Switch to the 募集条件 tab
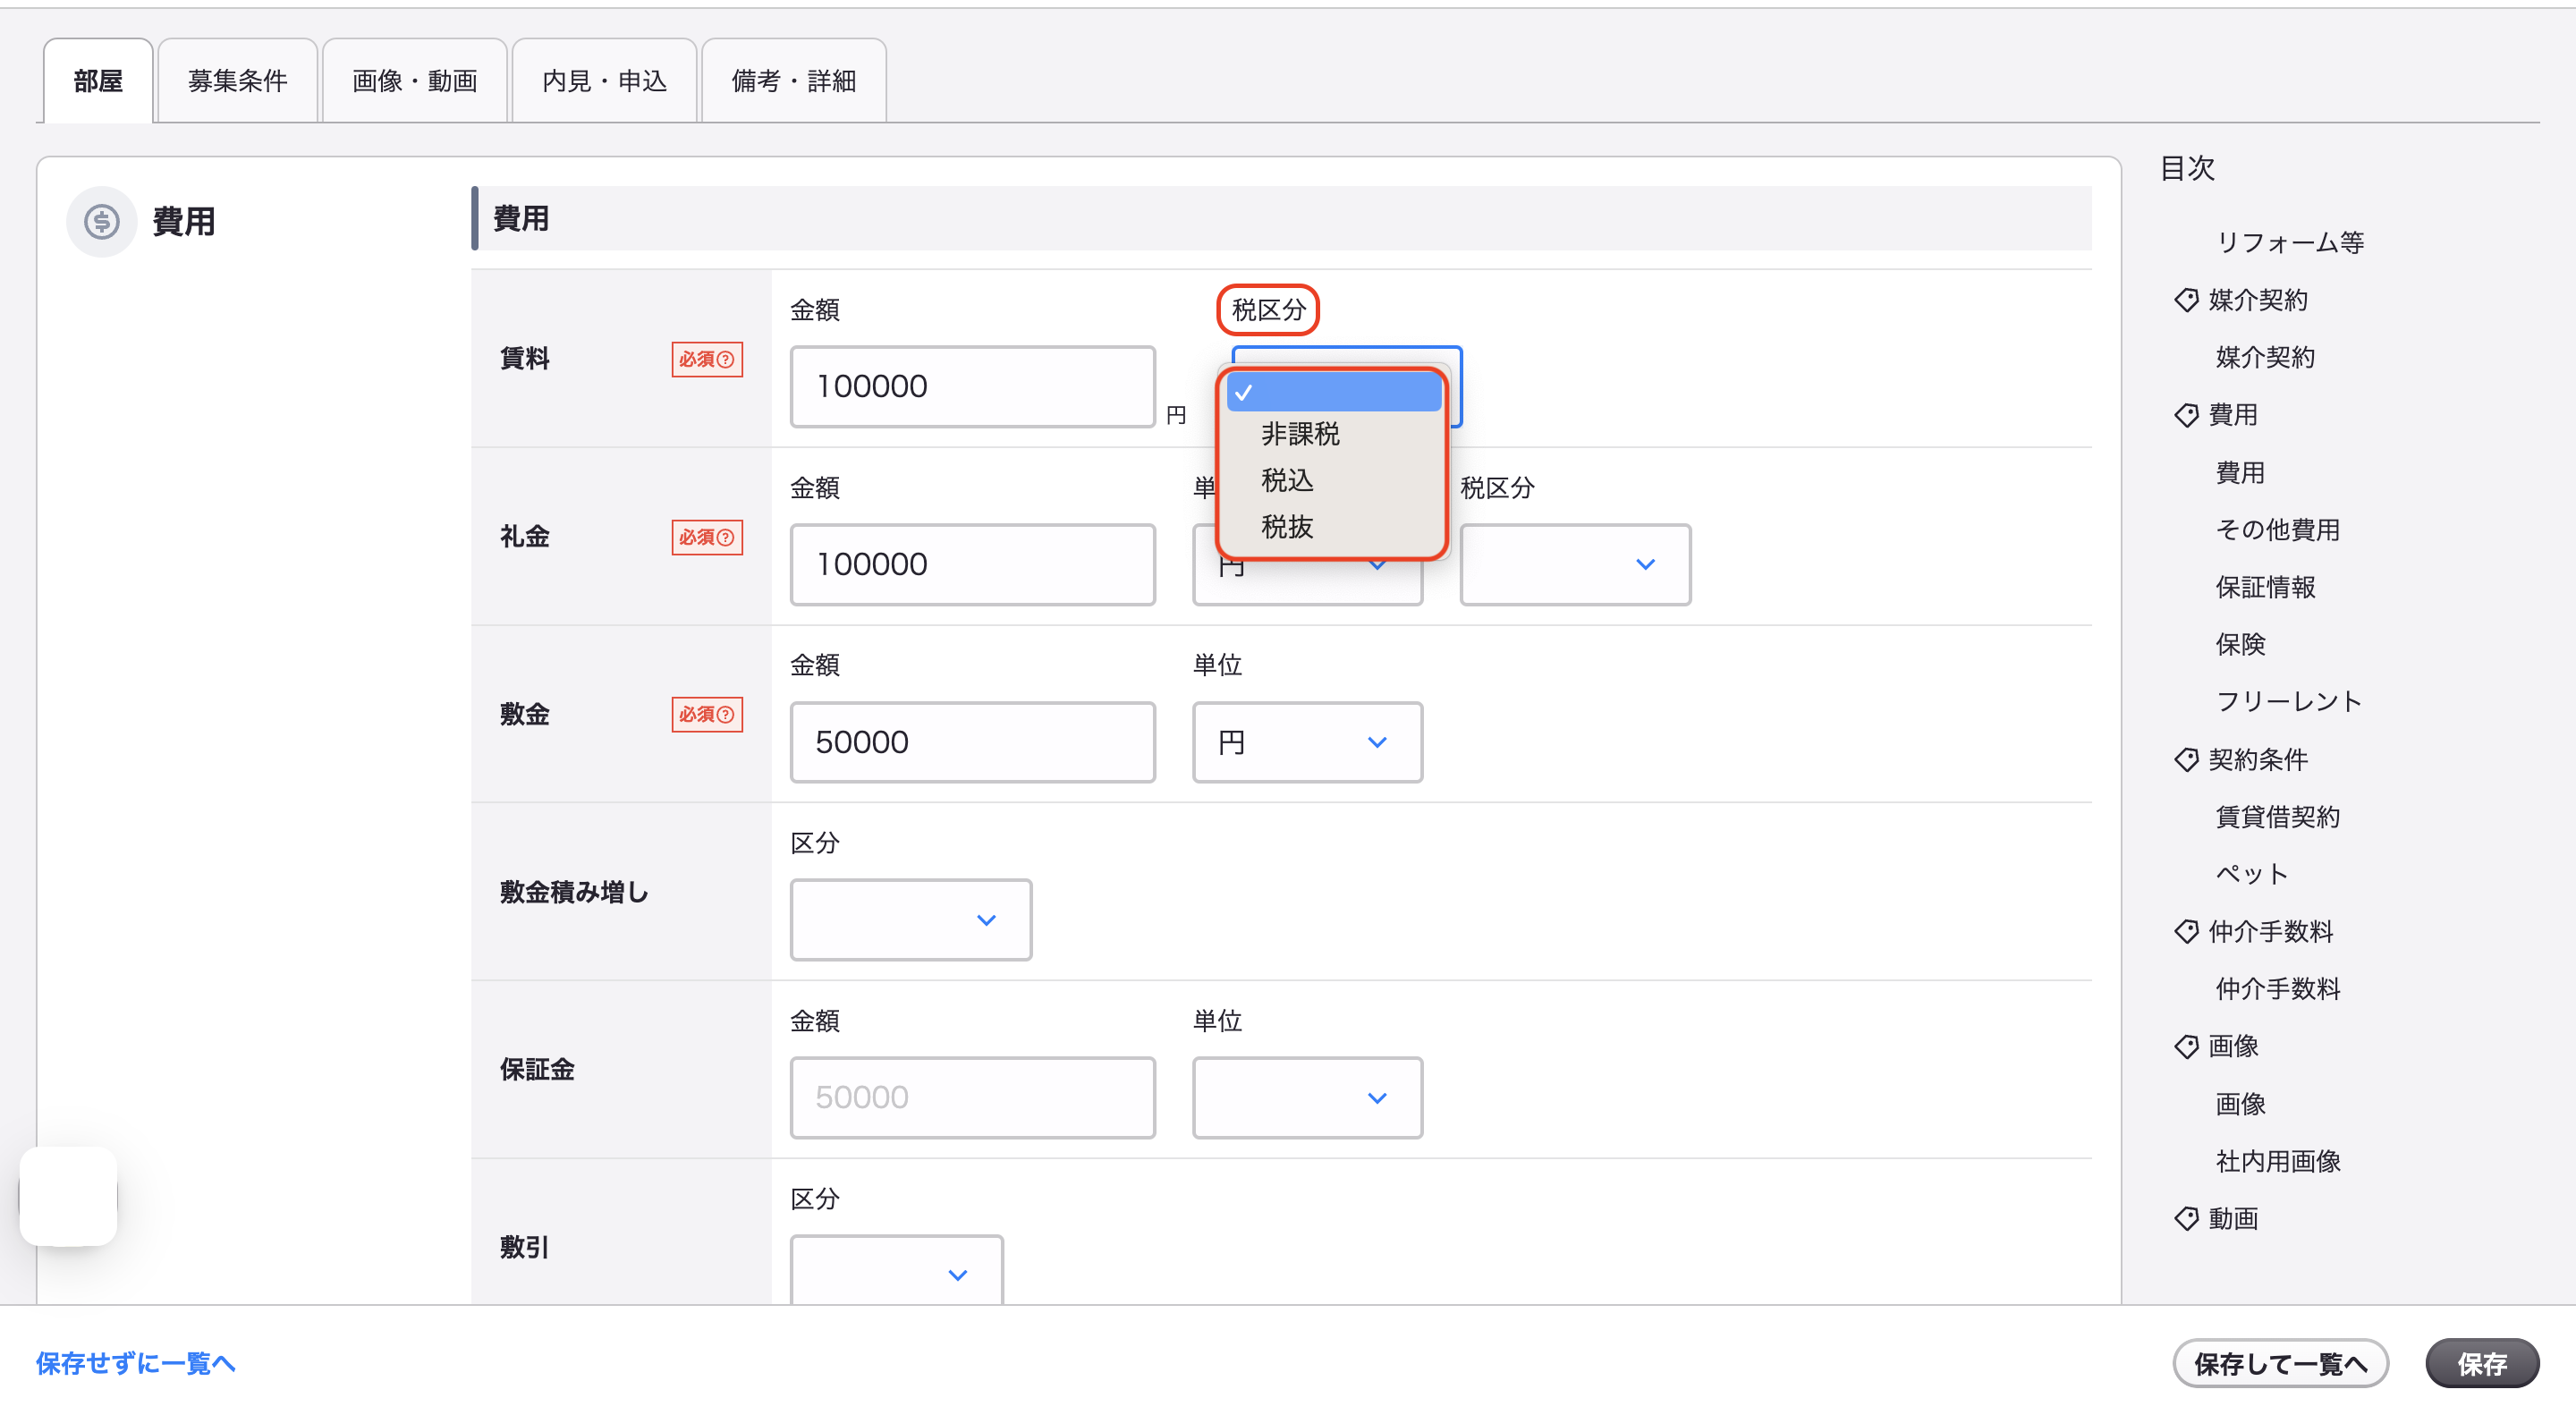The image size is (2576, 1415). point(238,81)
